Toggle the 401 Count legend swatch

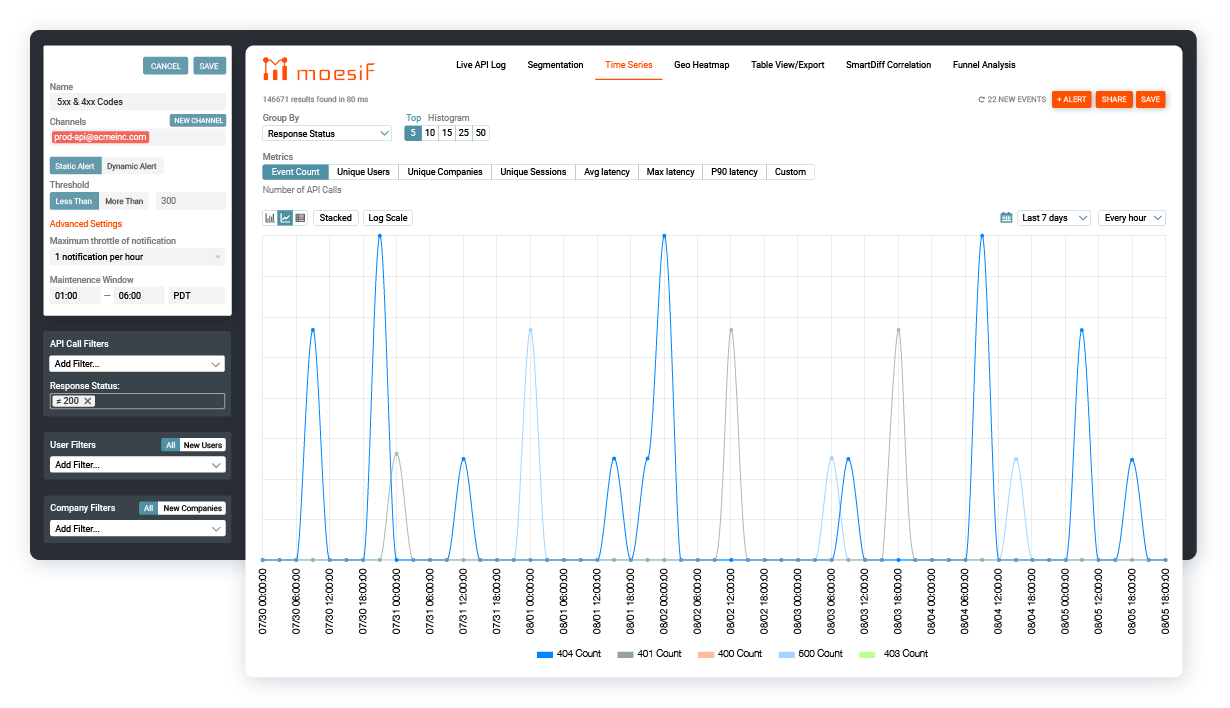(625, 654)
